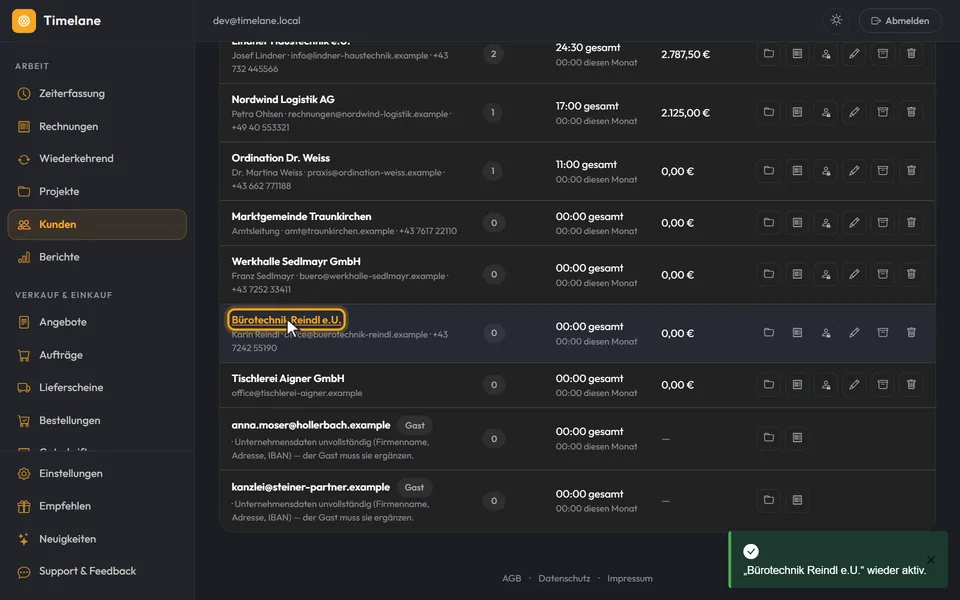
Task: Click the Abmelden button
Action: (x=900, y=20)
